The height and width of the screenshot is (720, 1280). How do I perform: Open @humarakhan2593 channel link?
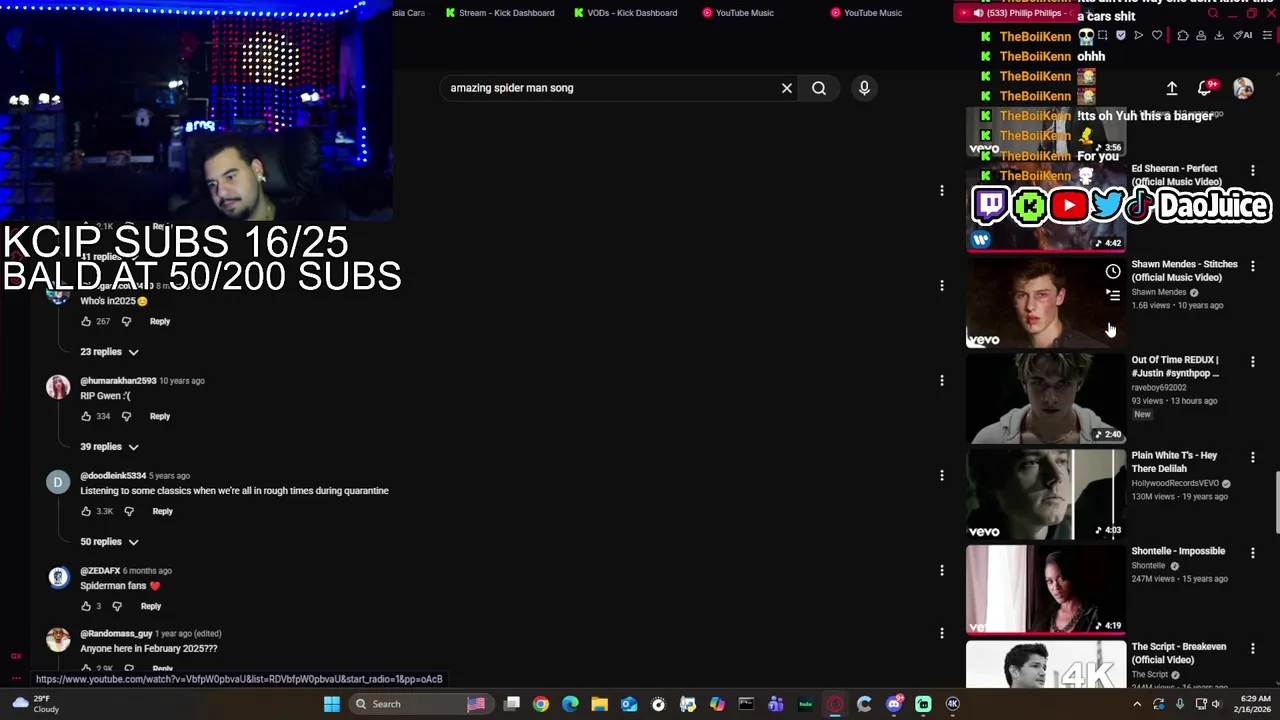[x=118, y=381]
